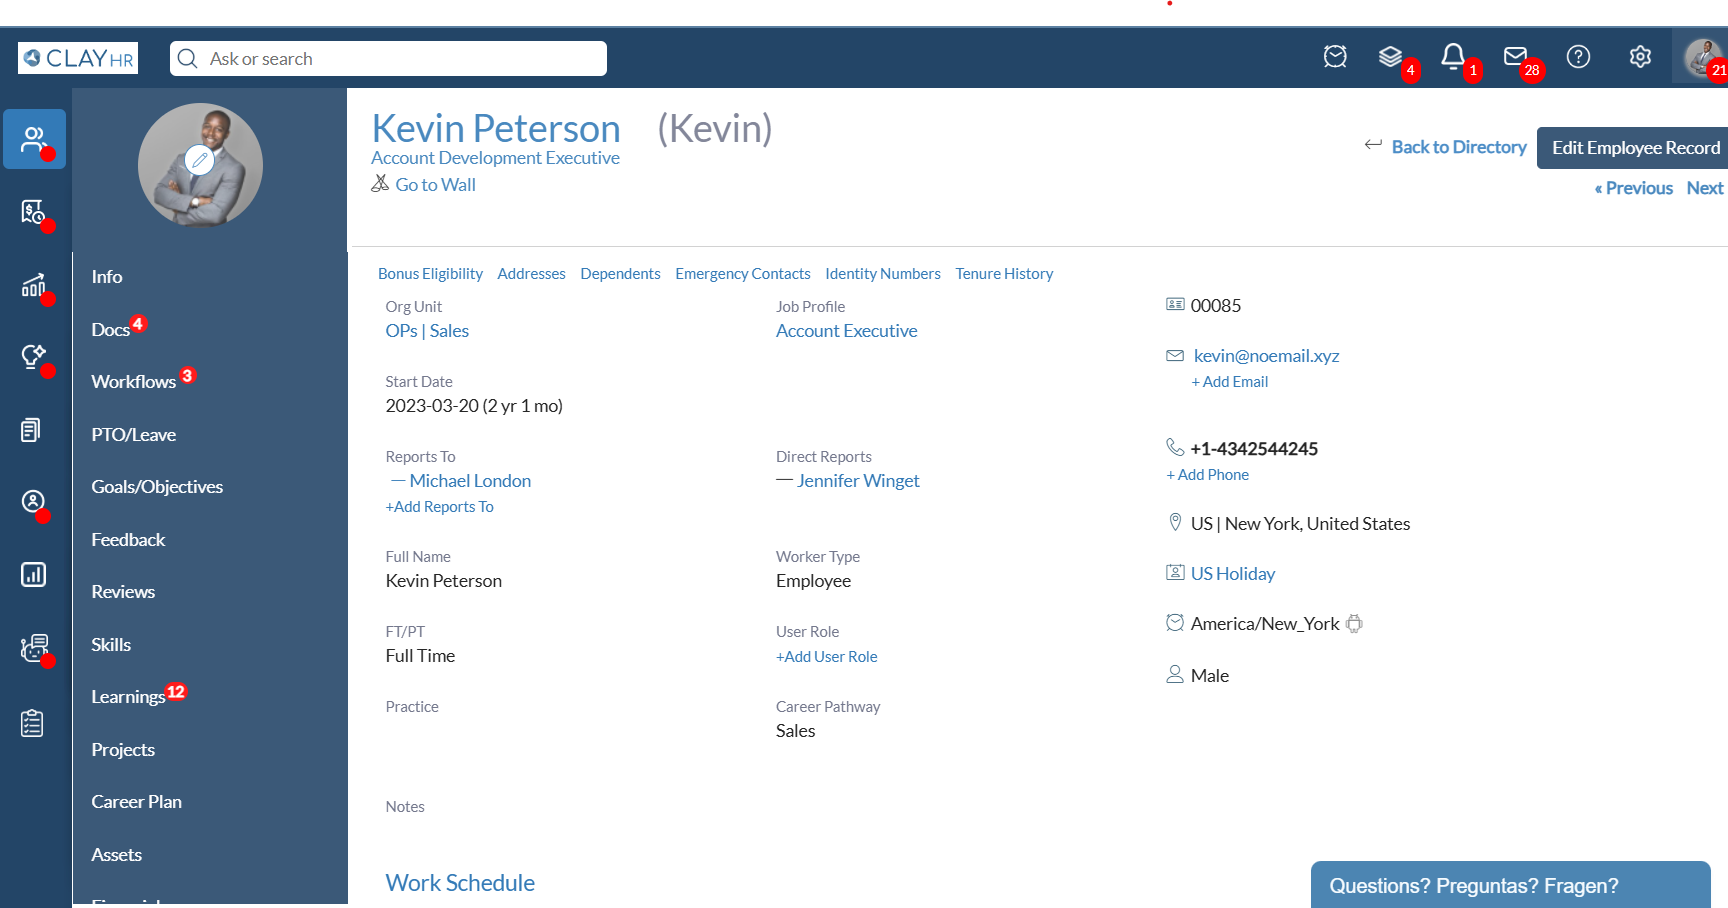Open the time clock icon in top bar
Screen dimensions: 1728x908
tap(1335, 57)
